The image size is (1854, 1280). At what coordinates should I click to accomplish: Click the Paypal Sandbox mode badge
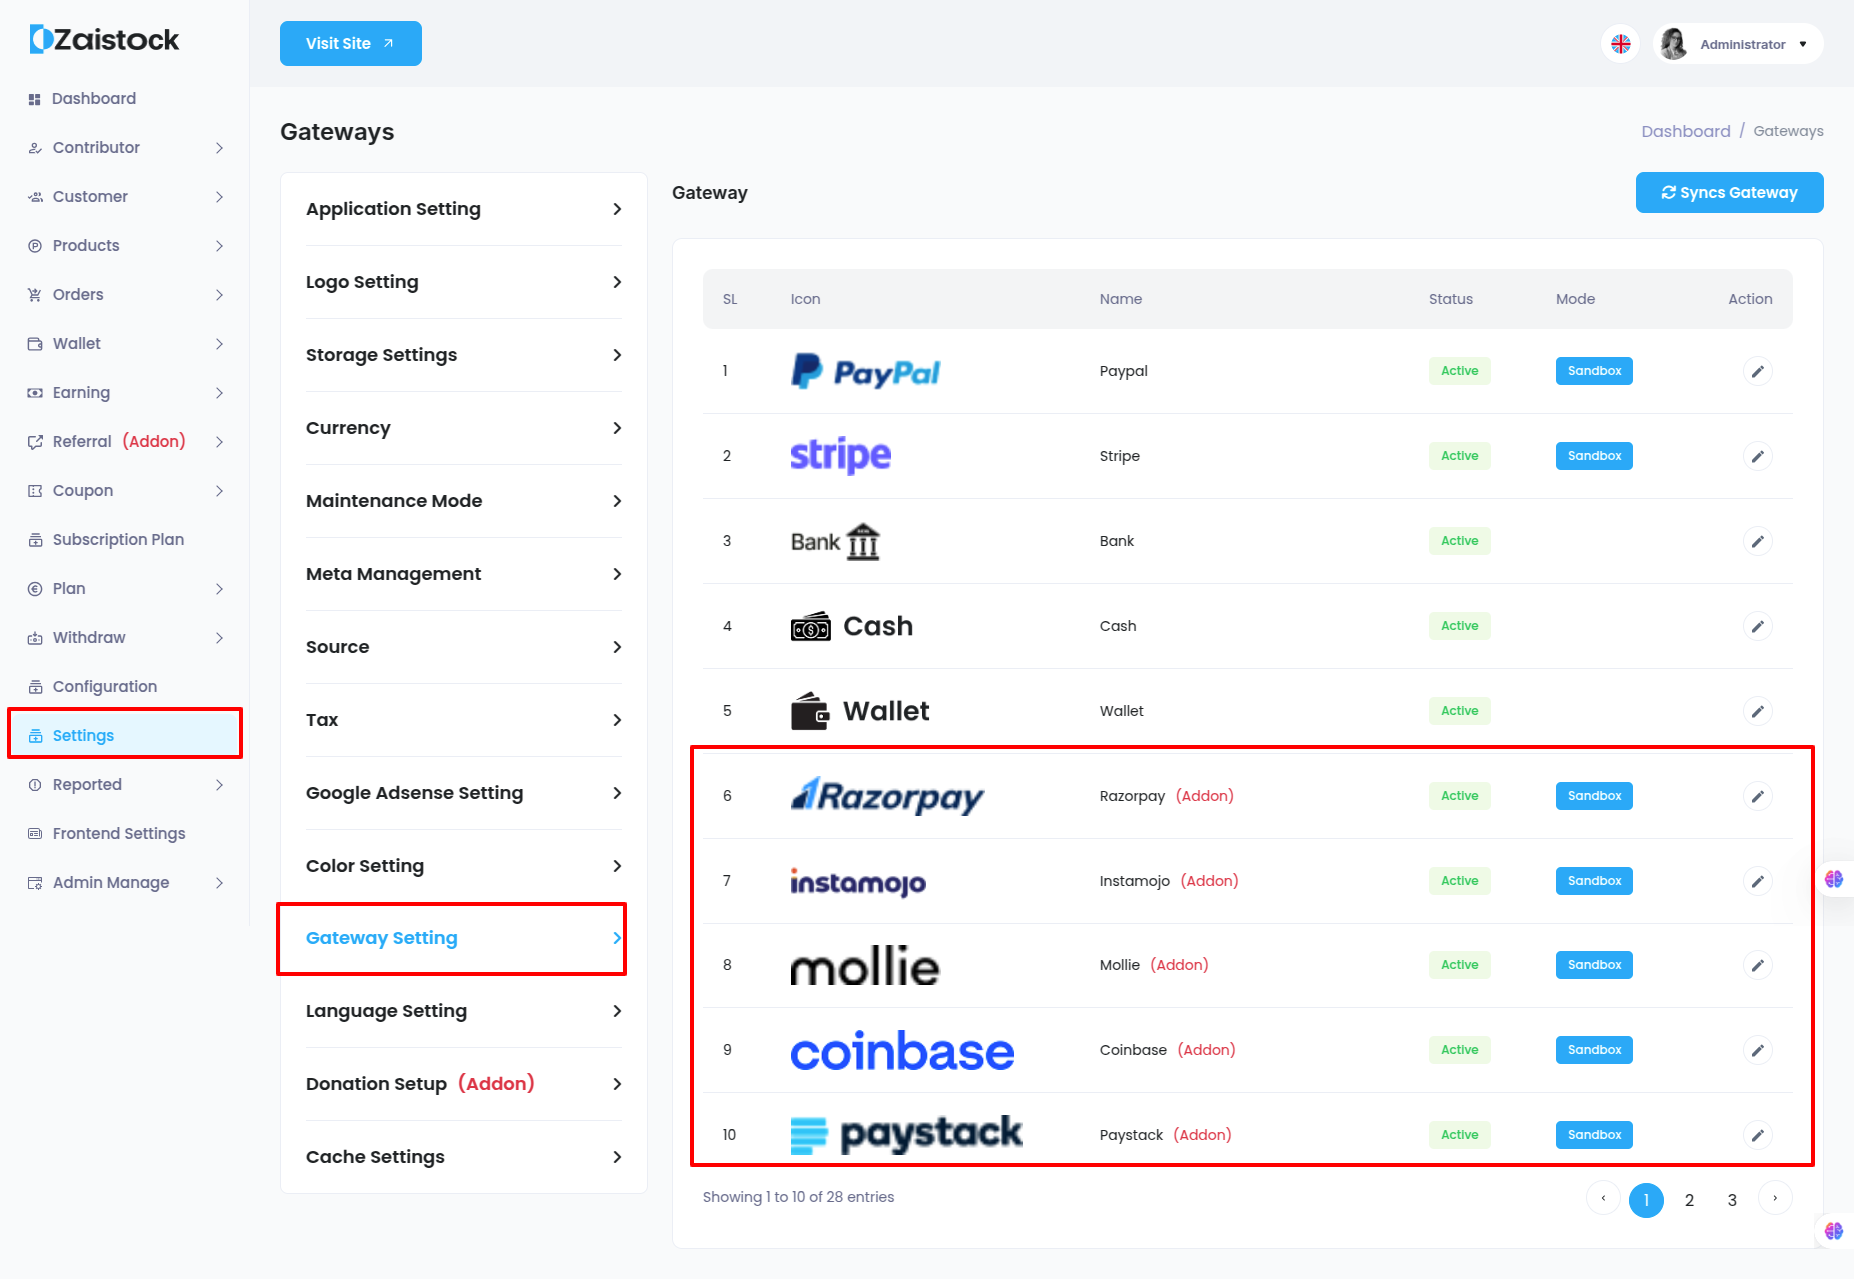[x=1594, y=371]
